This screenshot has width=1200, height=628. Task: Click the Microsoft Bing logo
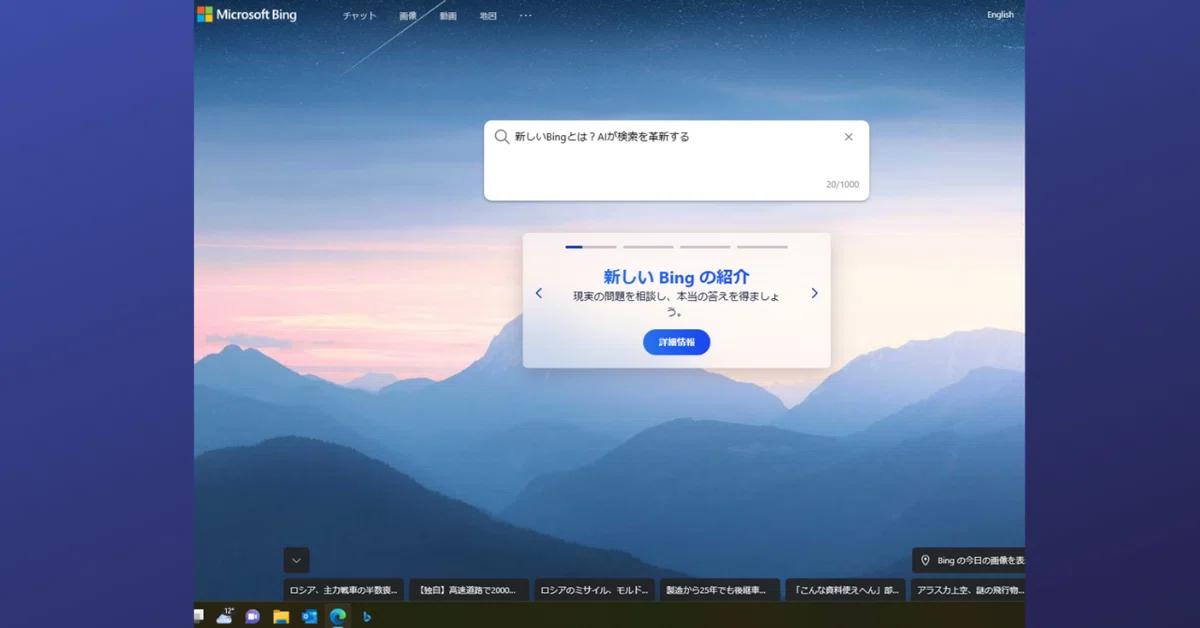pyautogui.click(x=247, y=15)
